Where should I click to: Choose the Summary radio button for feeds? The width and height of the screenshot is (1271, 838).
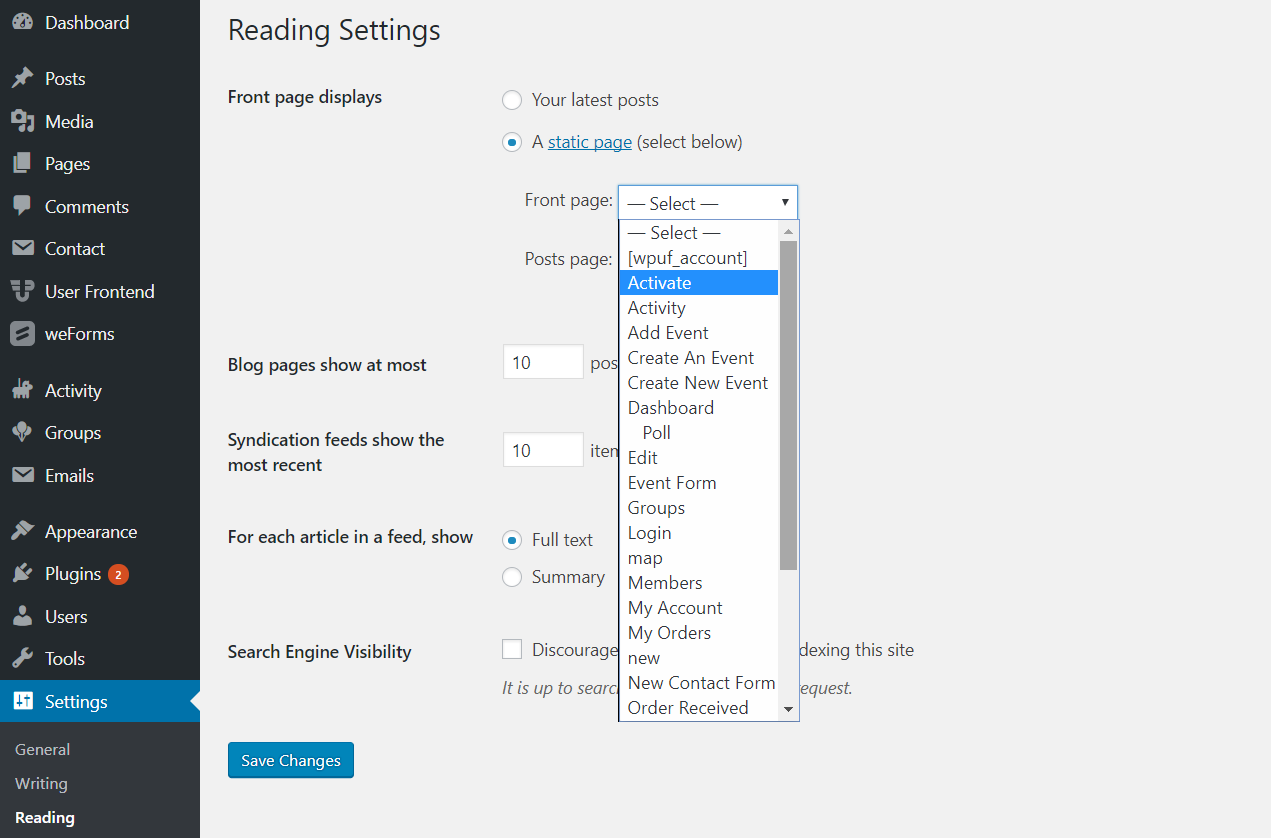512,577
